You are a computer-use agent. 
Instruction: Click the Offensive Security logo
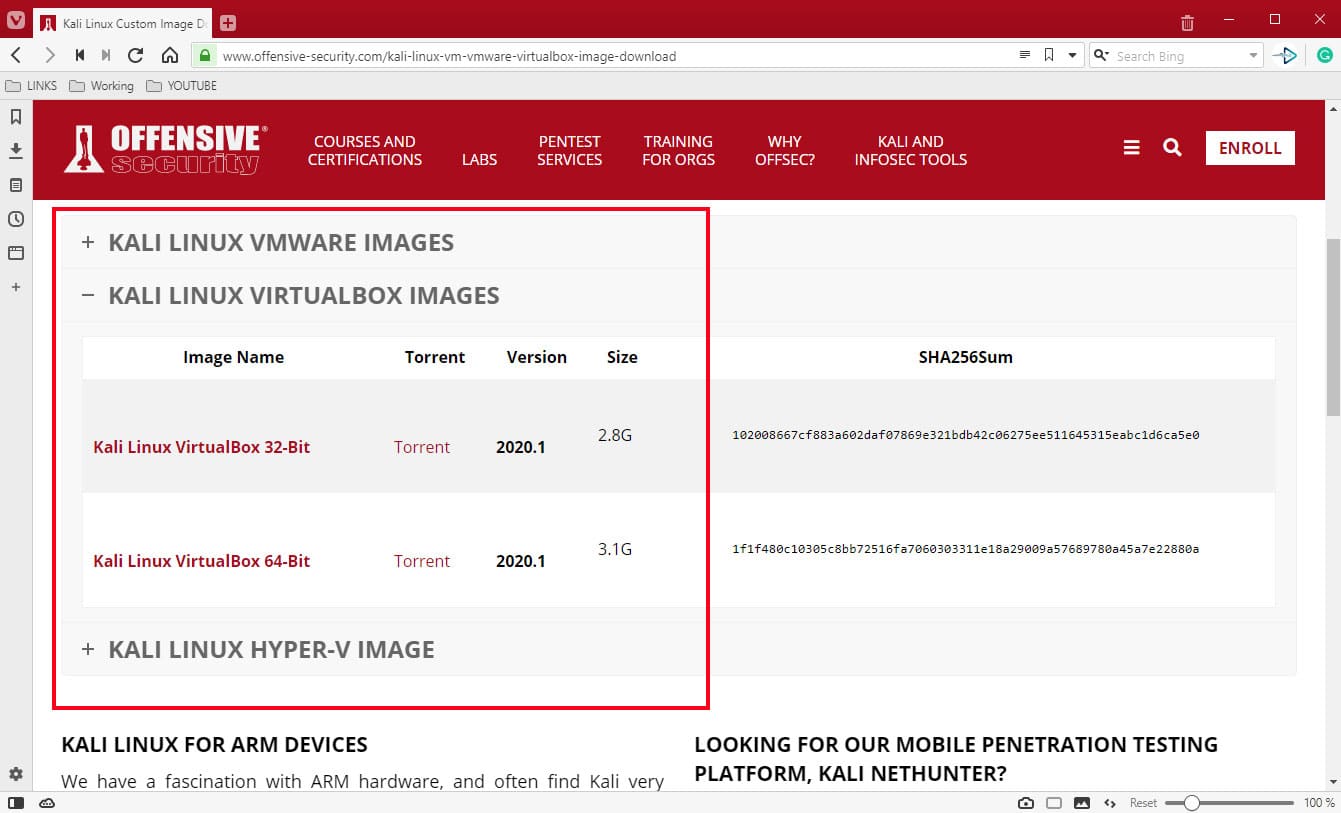166,149
